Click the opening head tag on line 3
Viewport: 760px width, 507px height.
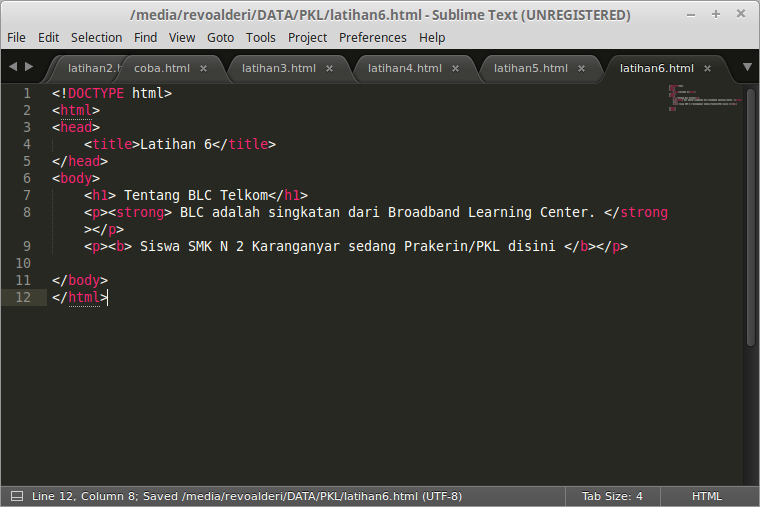[76, 127]
